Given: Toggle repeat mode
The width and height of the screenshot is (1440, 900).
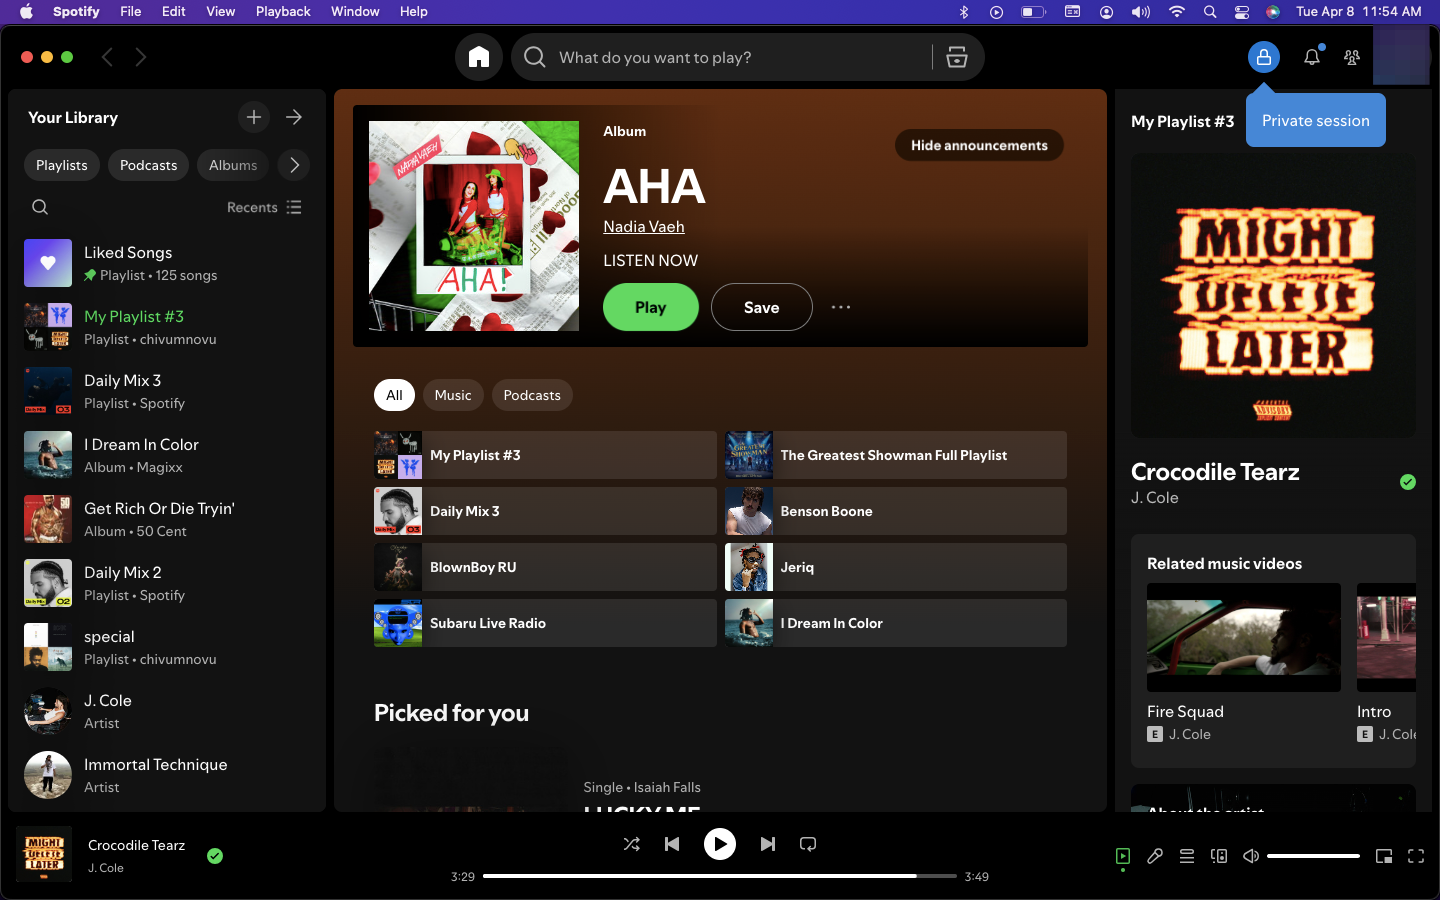Looking at the screenshot, I should tap(808, 844).
